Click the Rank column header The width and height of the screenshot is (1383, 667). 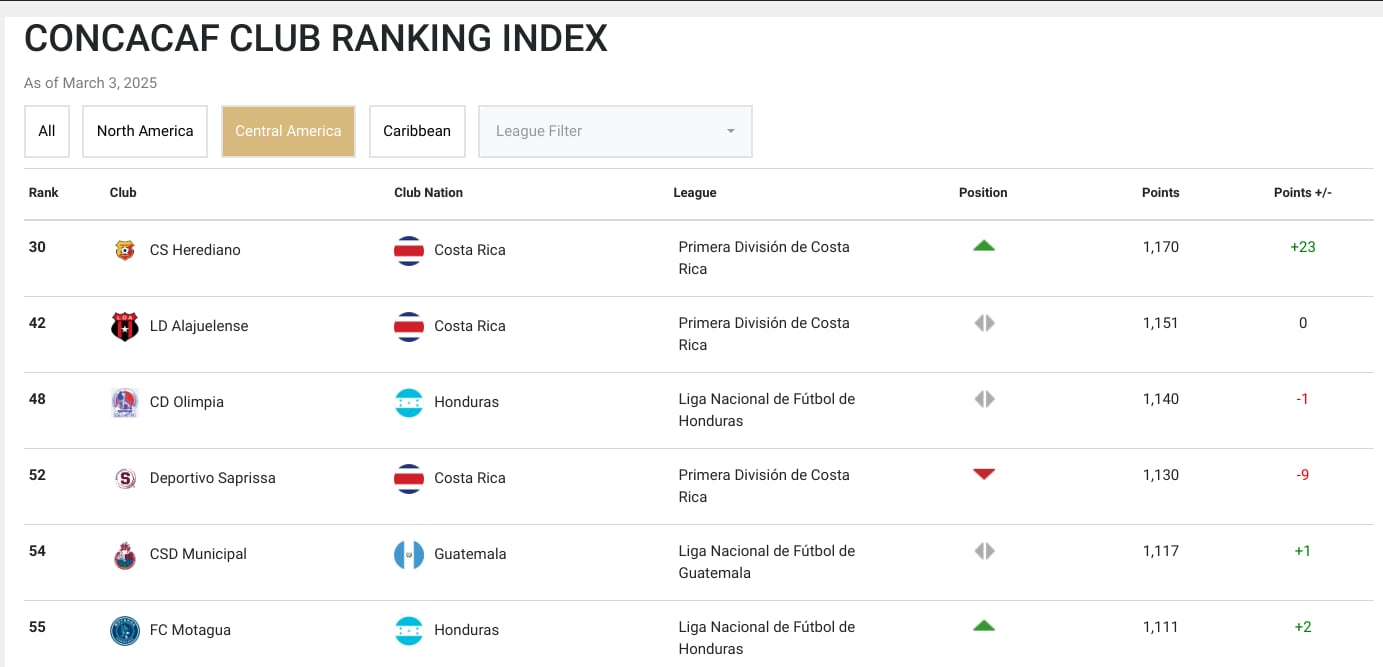44,193
